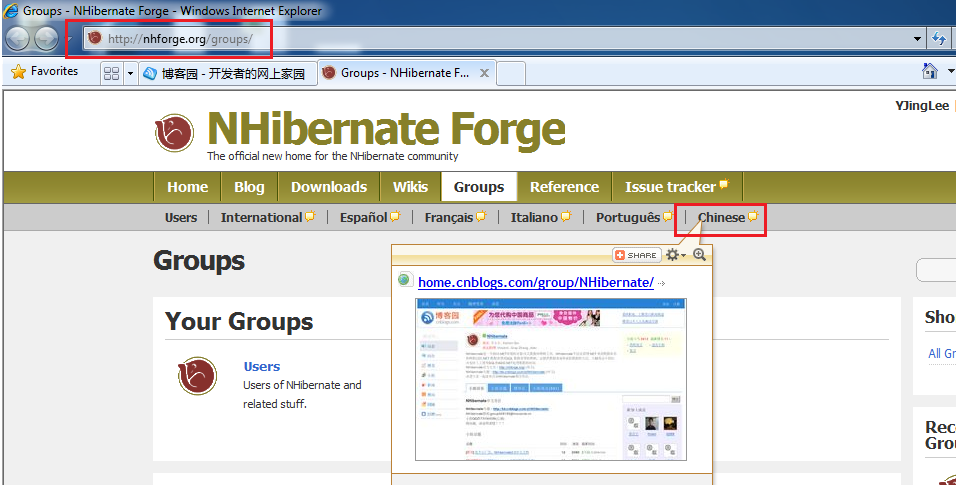956x487 pixels.
Task: Click the "Your Groups" section heading
Action: [239, 321]
